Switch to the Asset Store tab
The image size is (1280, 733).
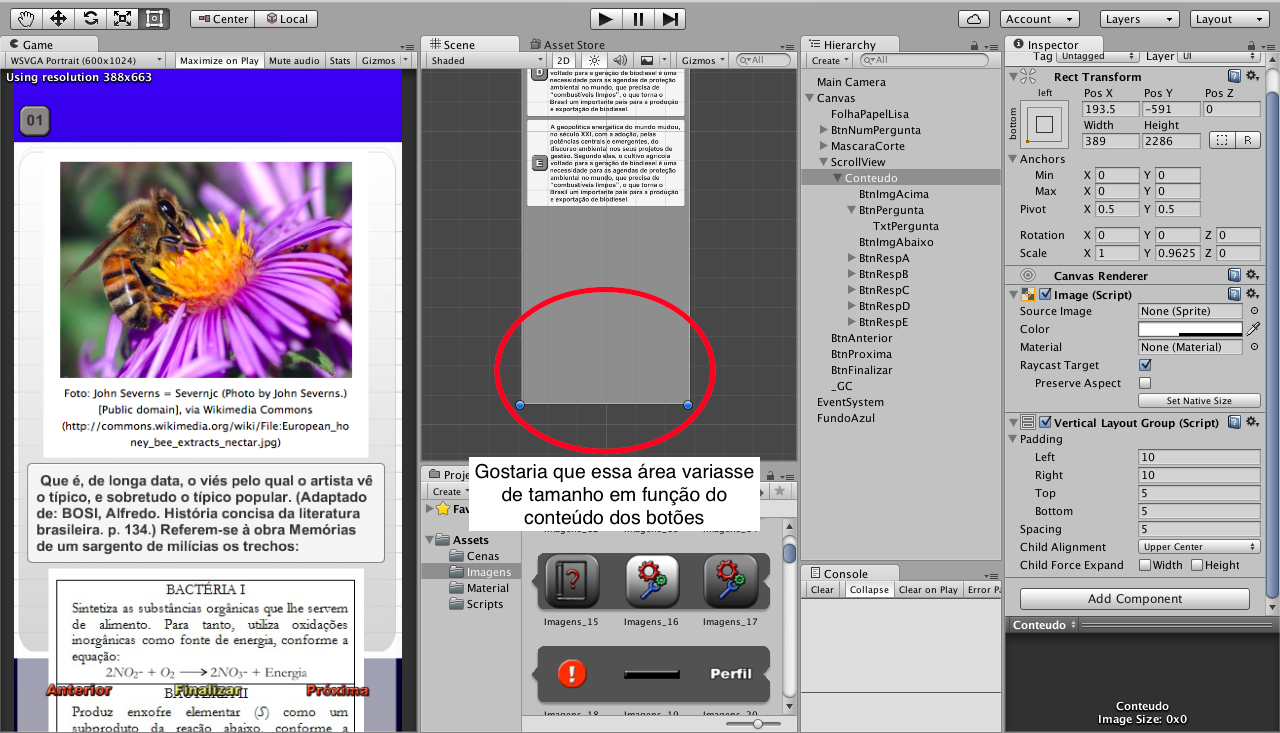[567, 45]
